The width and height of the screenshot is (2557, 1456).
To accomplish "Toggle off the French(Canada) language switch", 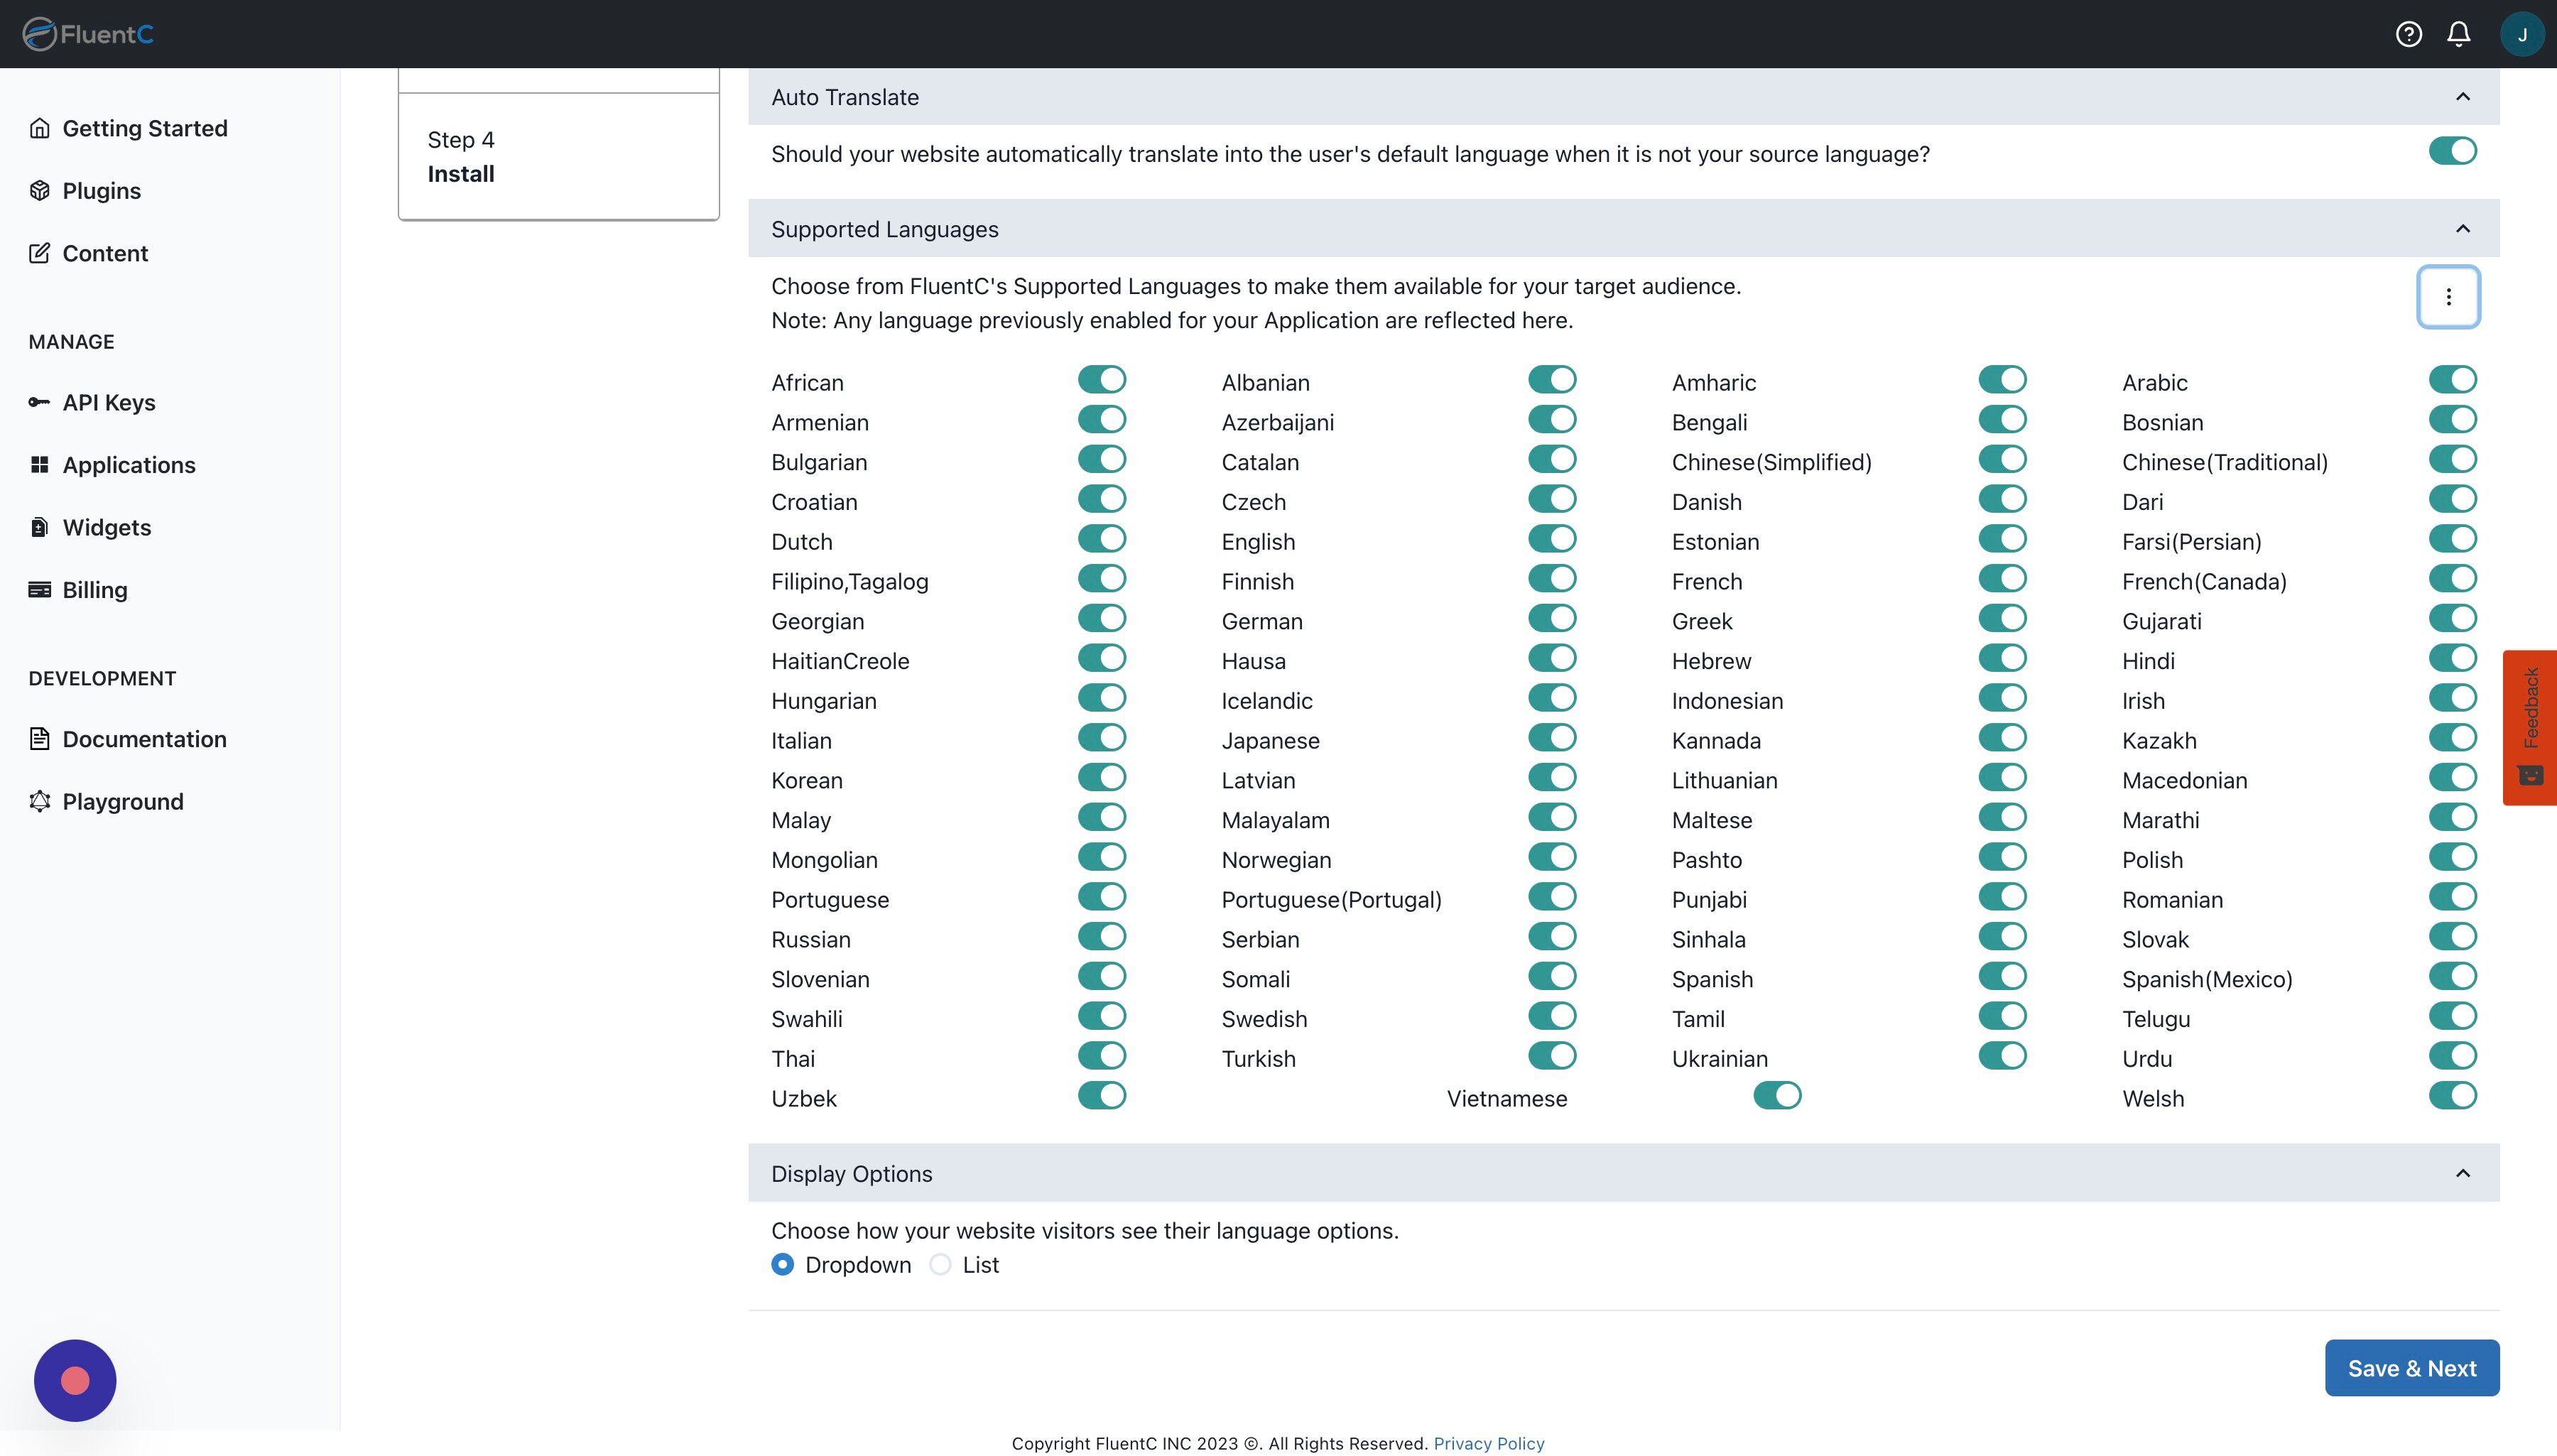I will pyautogui.click(x=2452, y=579).
